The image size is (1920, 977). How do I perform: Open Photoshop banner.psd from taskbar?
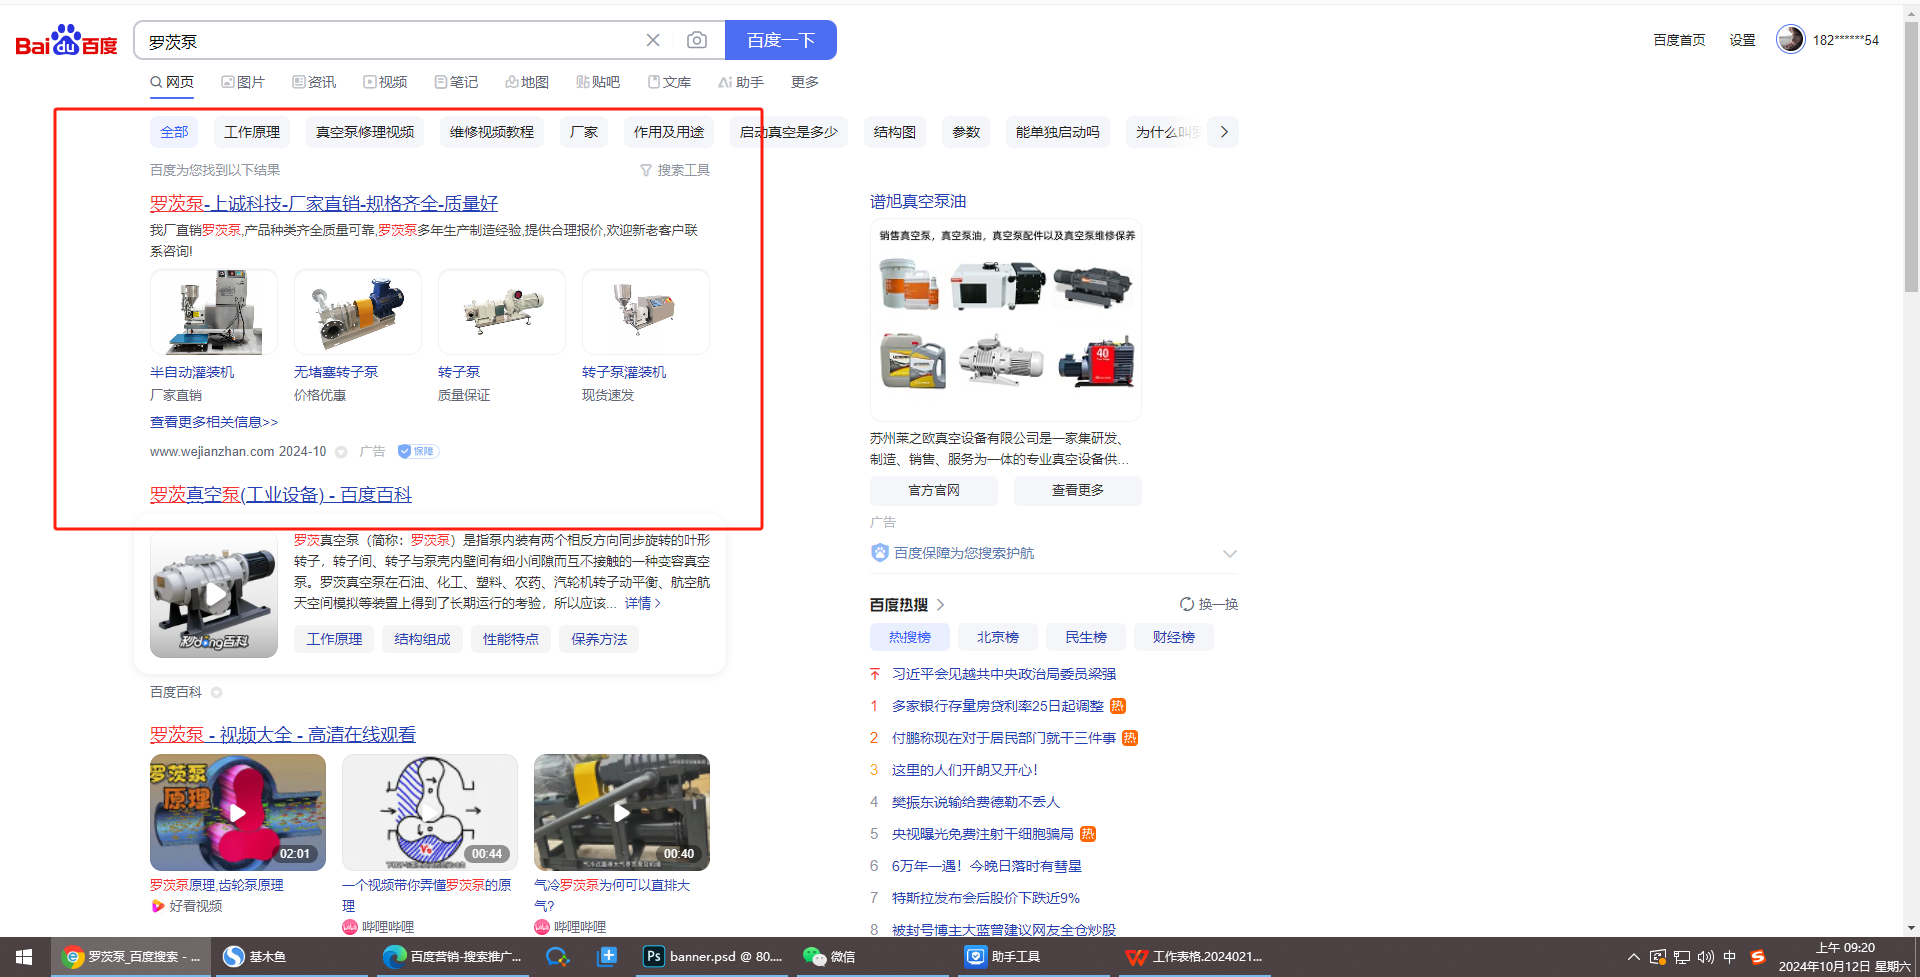click(x=713, y=957)
